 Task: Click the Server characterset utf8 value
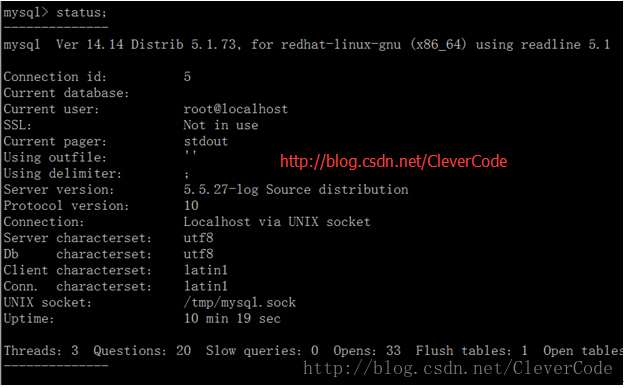coord(199,238)
